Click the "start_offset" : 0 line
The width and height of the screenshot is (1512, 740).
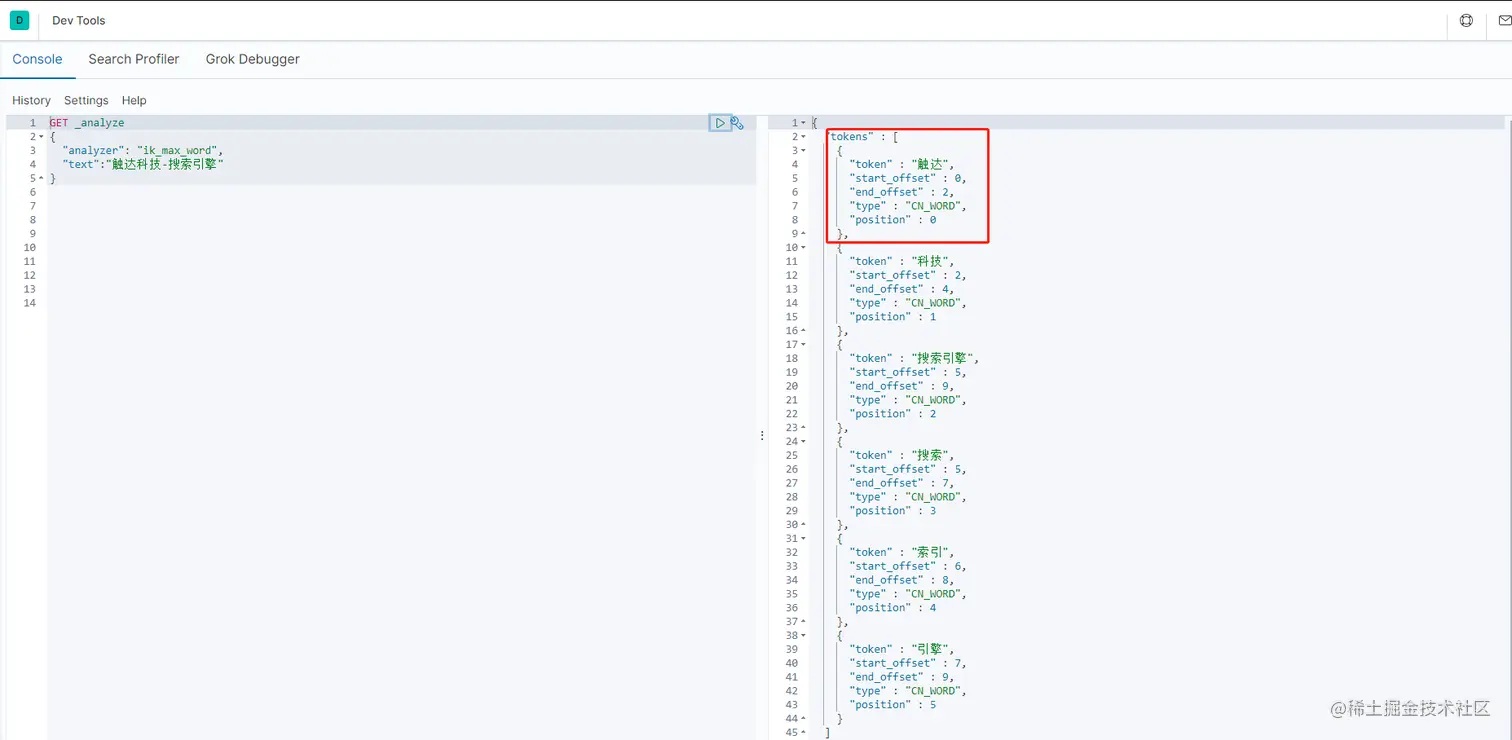point(908,179)
